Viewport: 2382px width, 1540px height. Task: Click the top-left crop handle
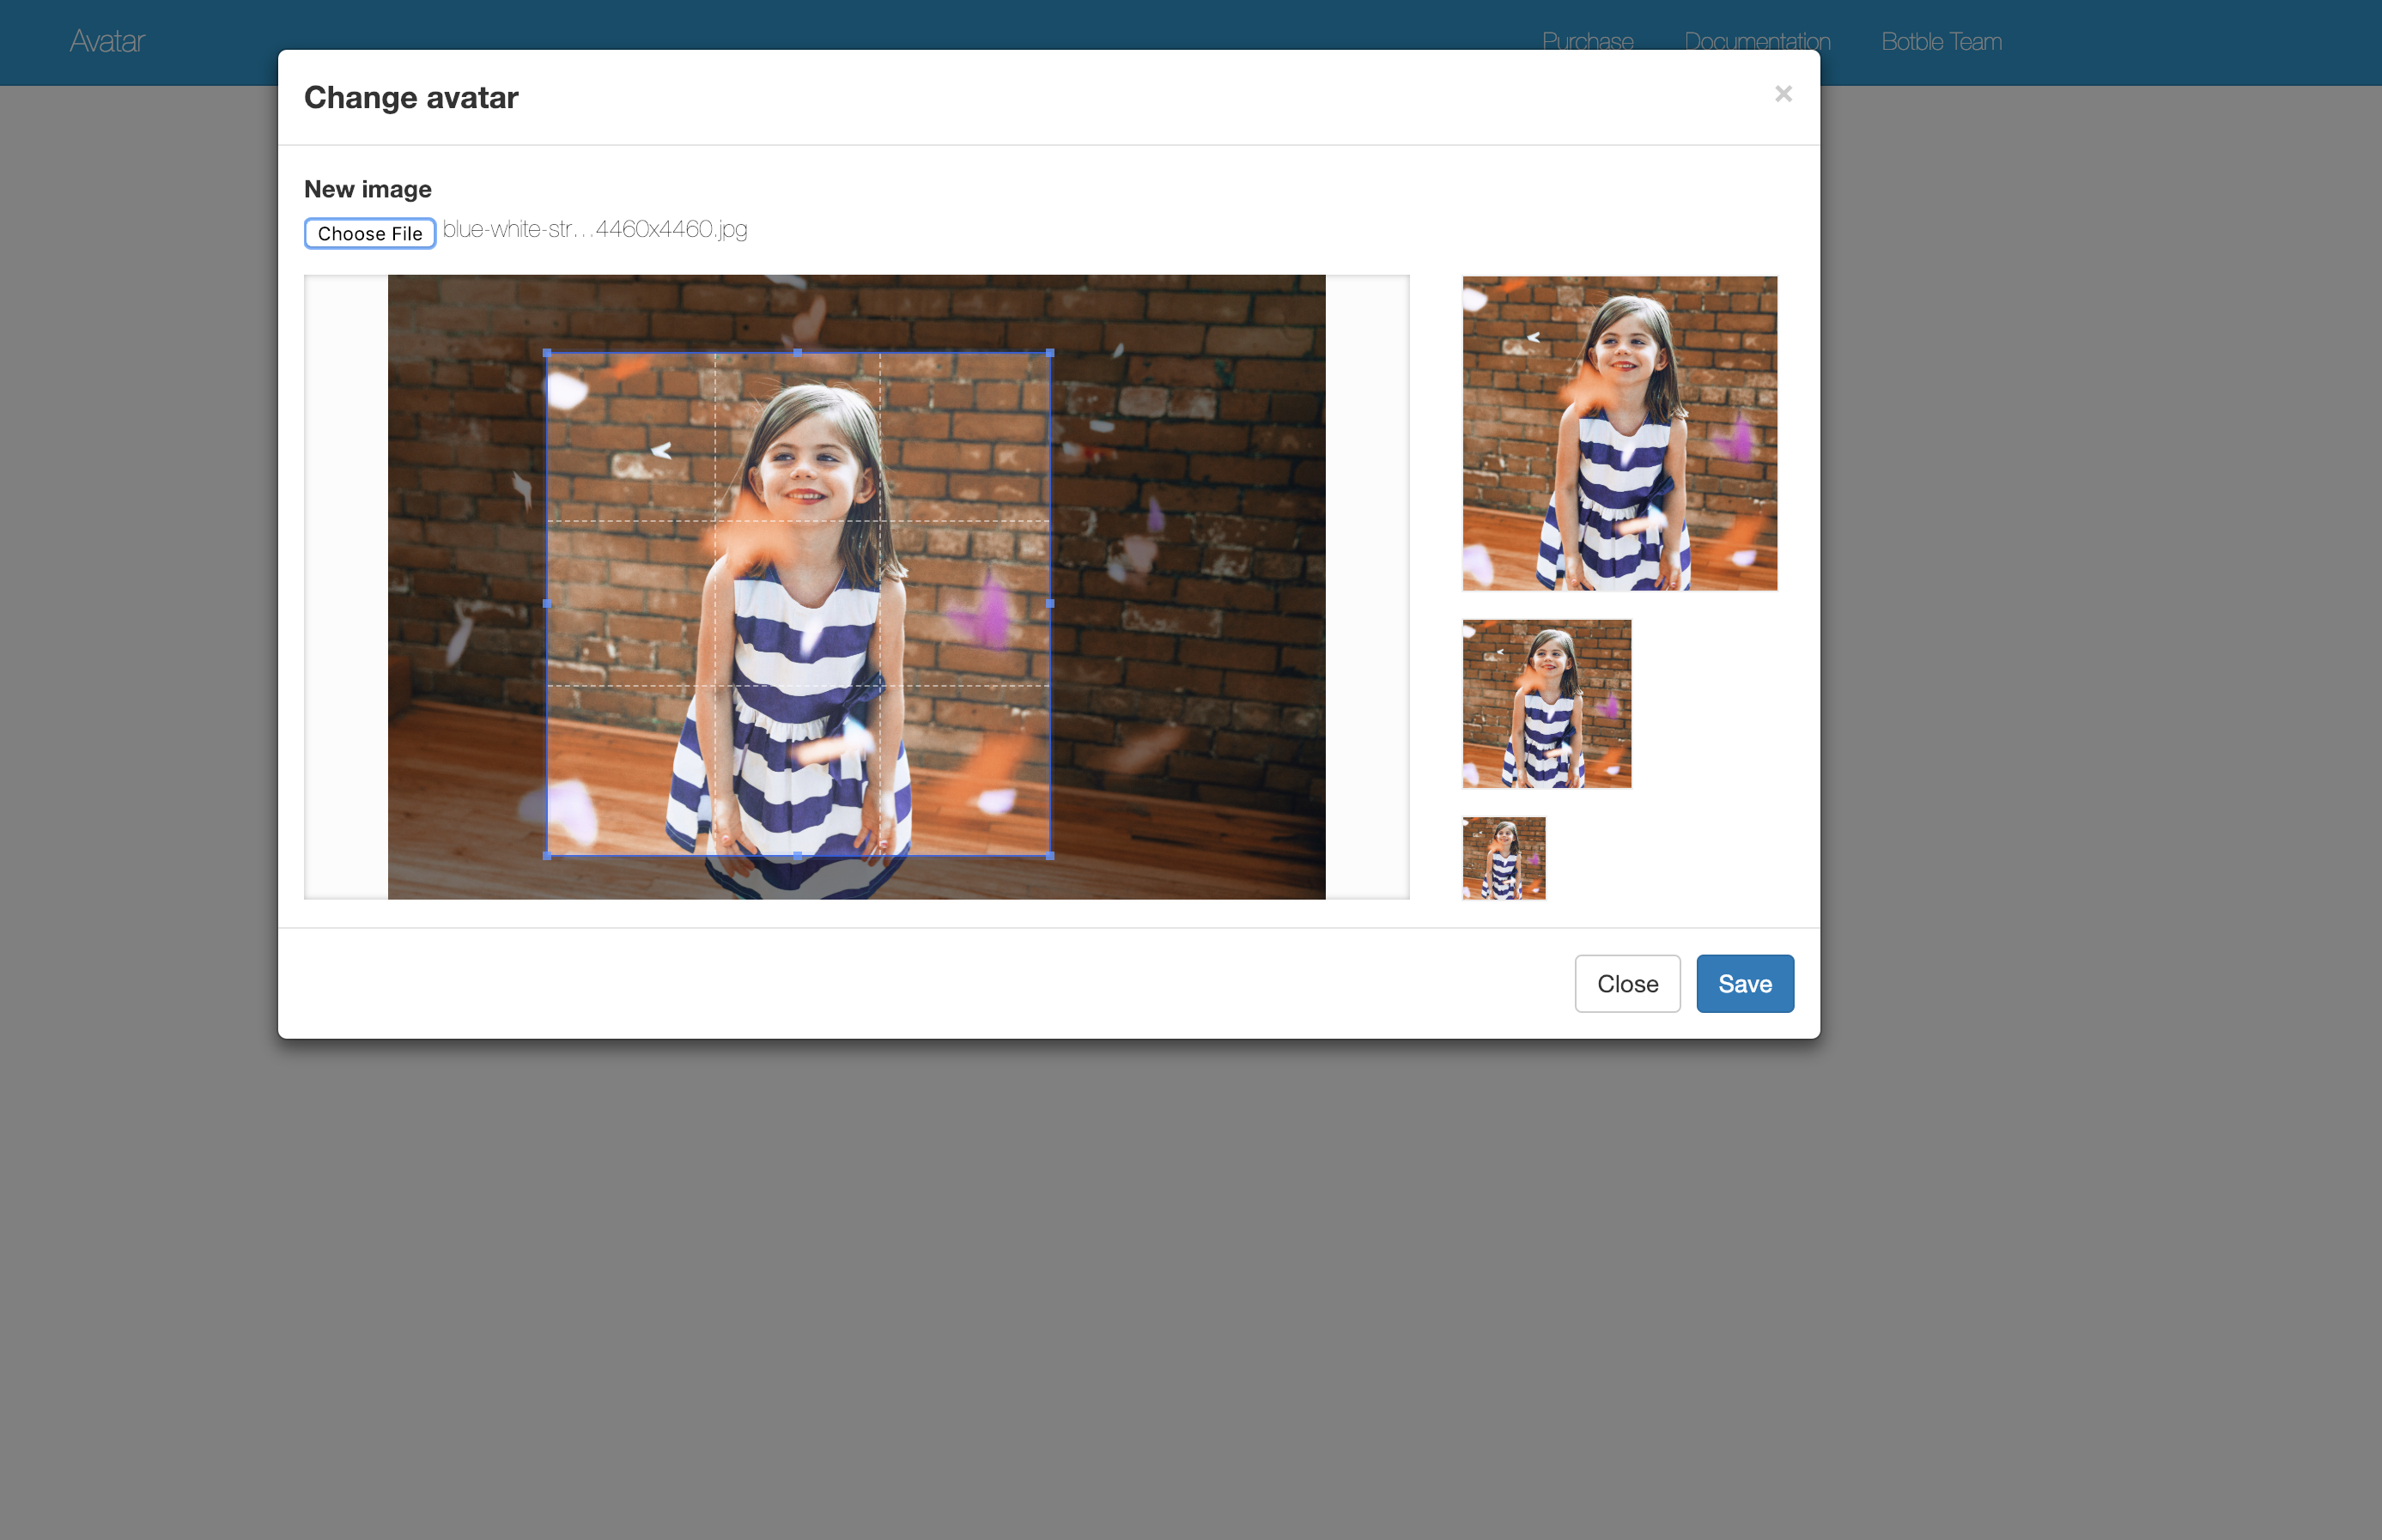click(547, 353)
